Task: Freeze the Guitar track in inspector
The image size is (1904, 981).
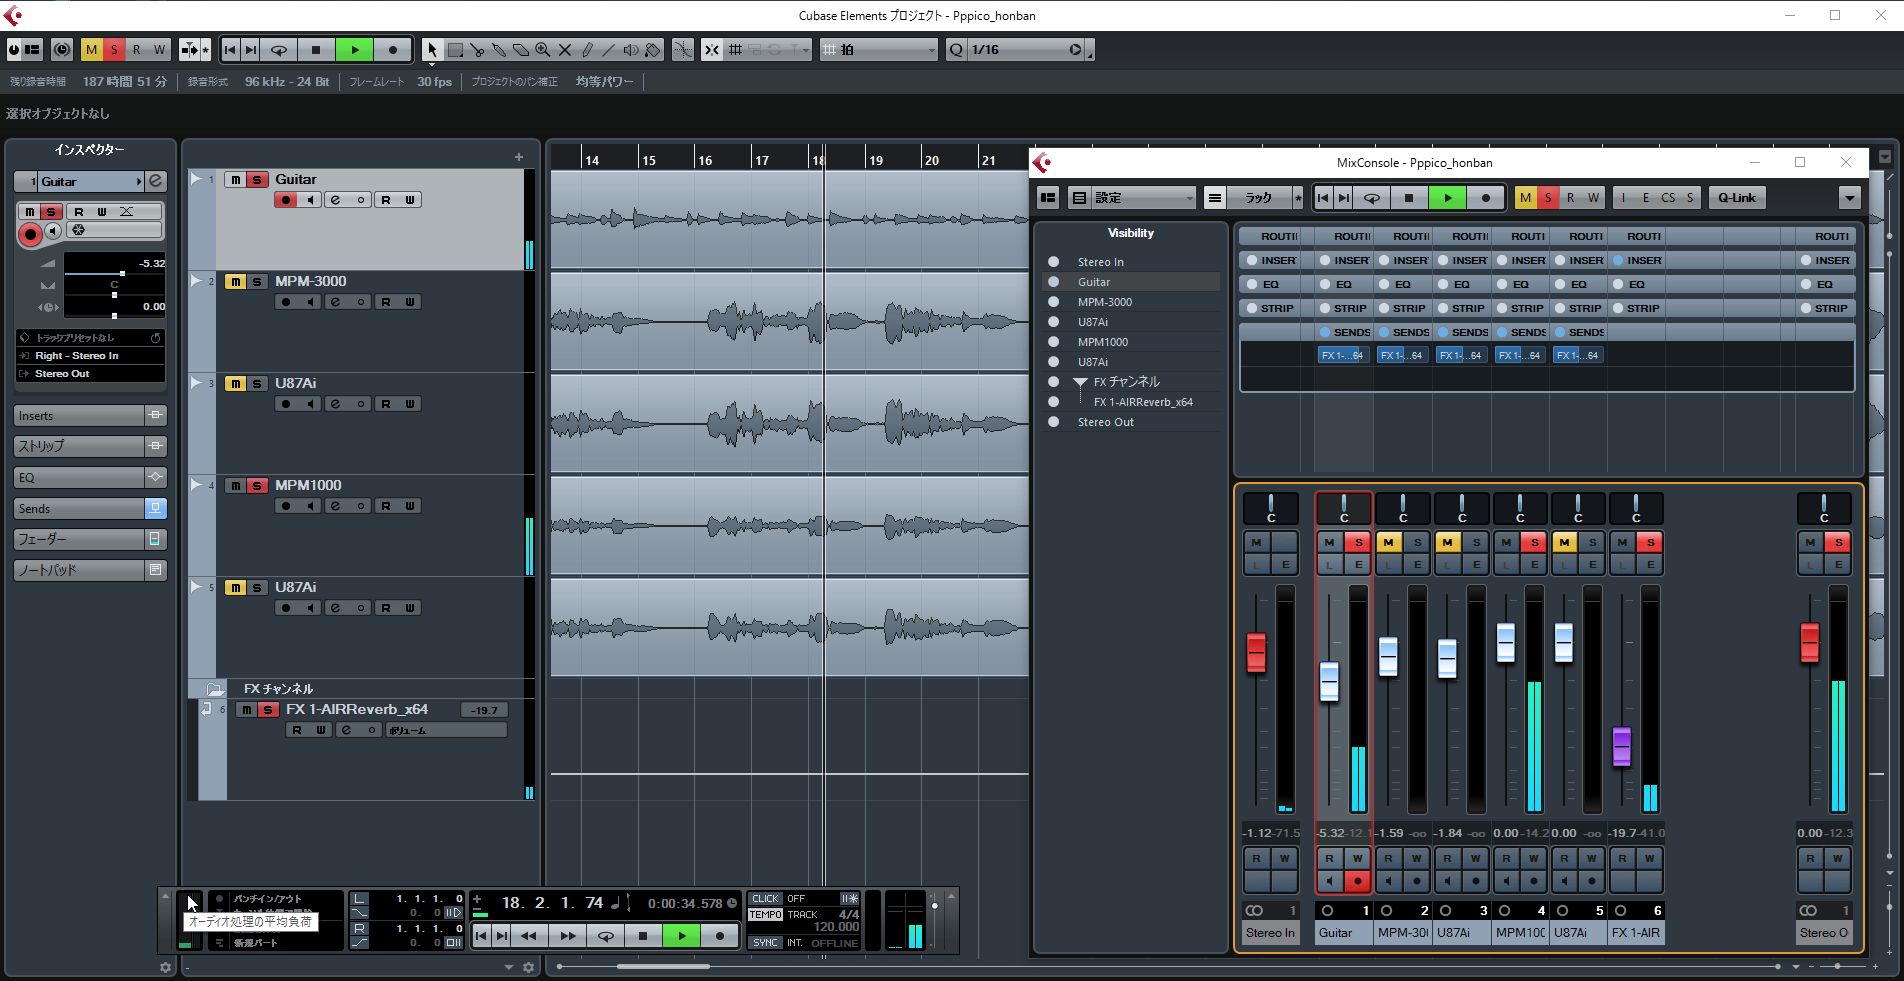Action: pos(79,230)
